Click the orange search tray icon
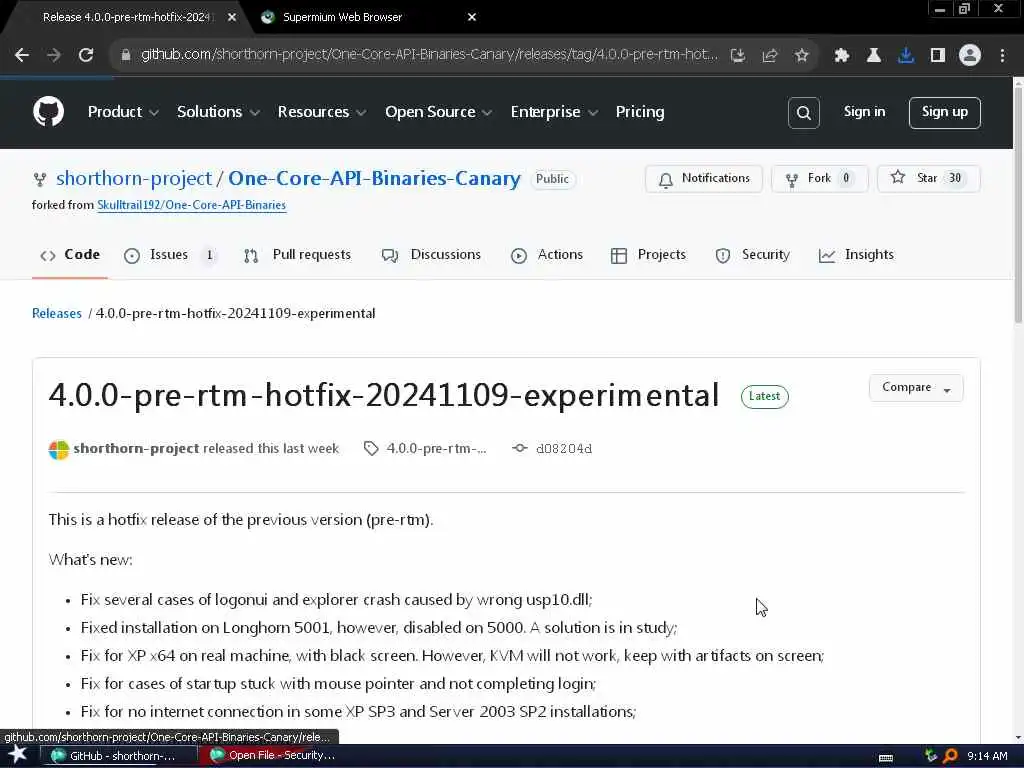The image size is (1024, 768). tap(951, 756)
